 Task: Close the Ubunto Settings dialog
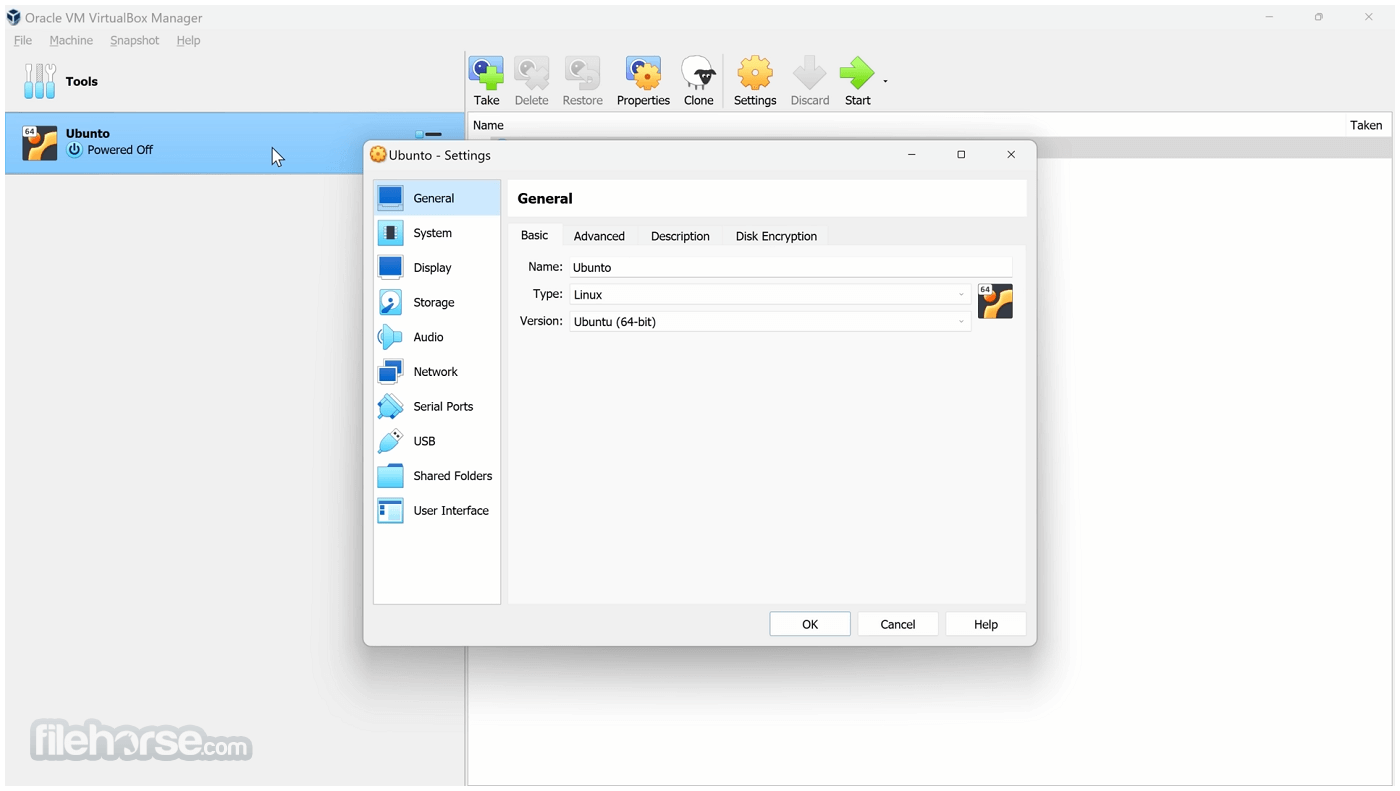click(1011, 155)
